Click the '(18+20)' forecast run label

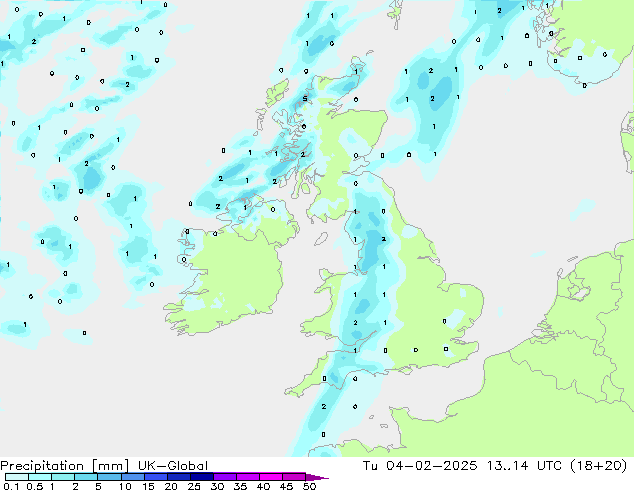598,466
